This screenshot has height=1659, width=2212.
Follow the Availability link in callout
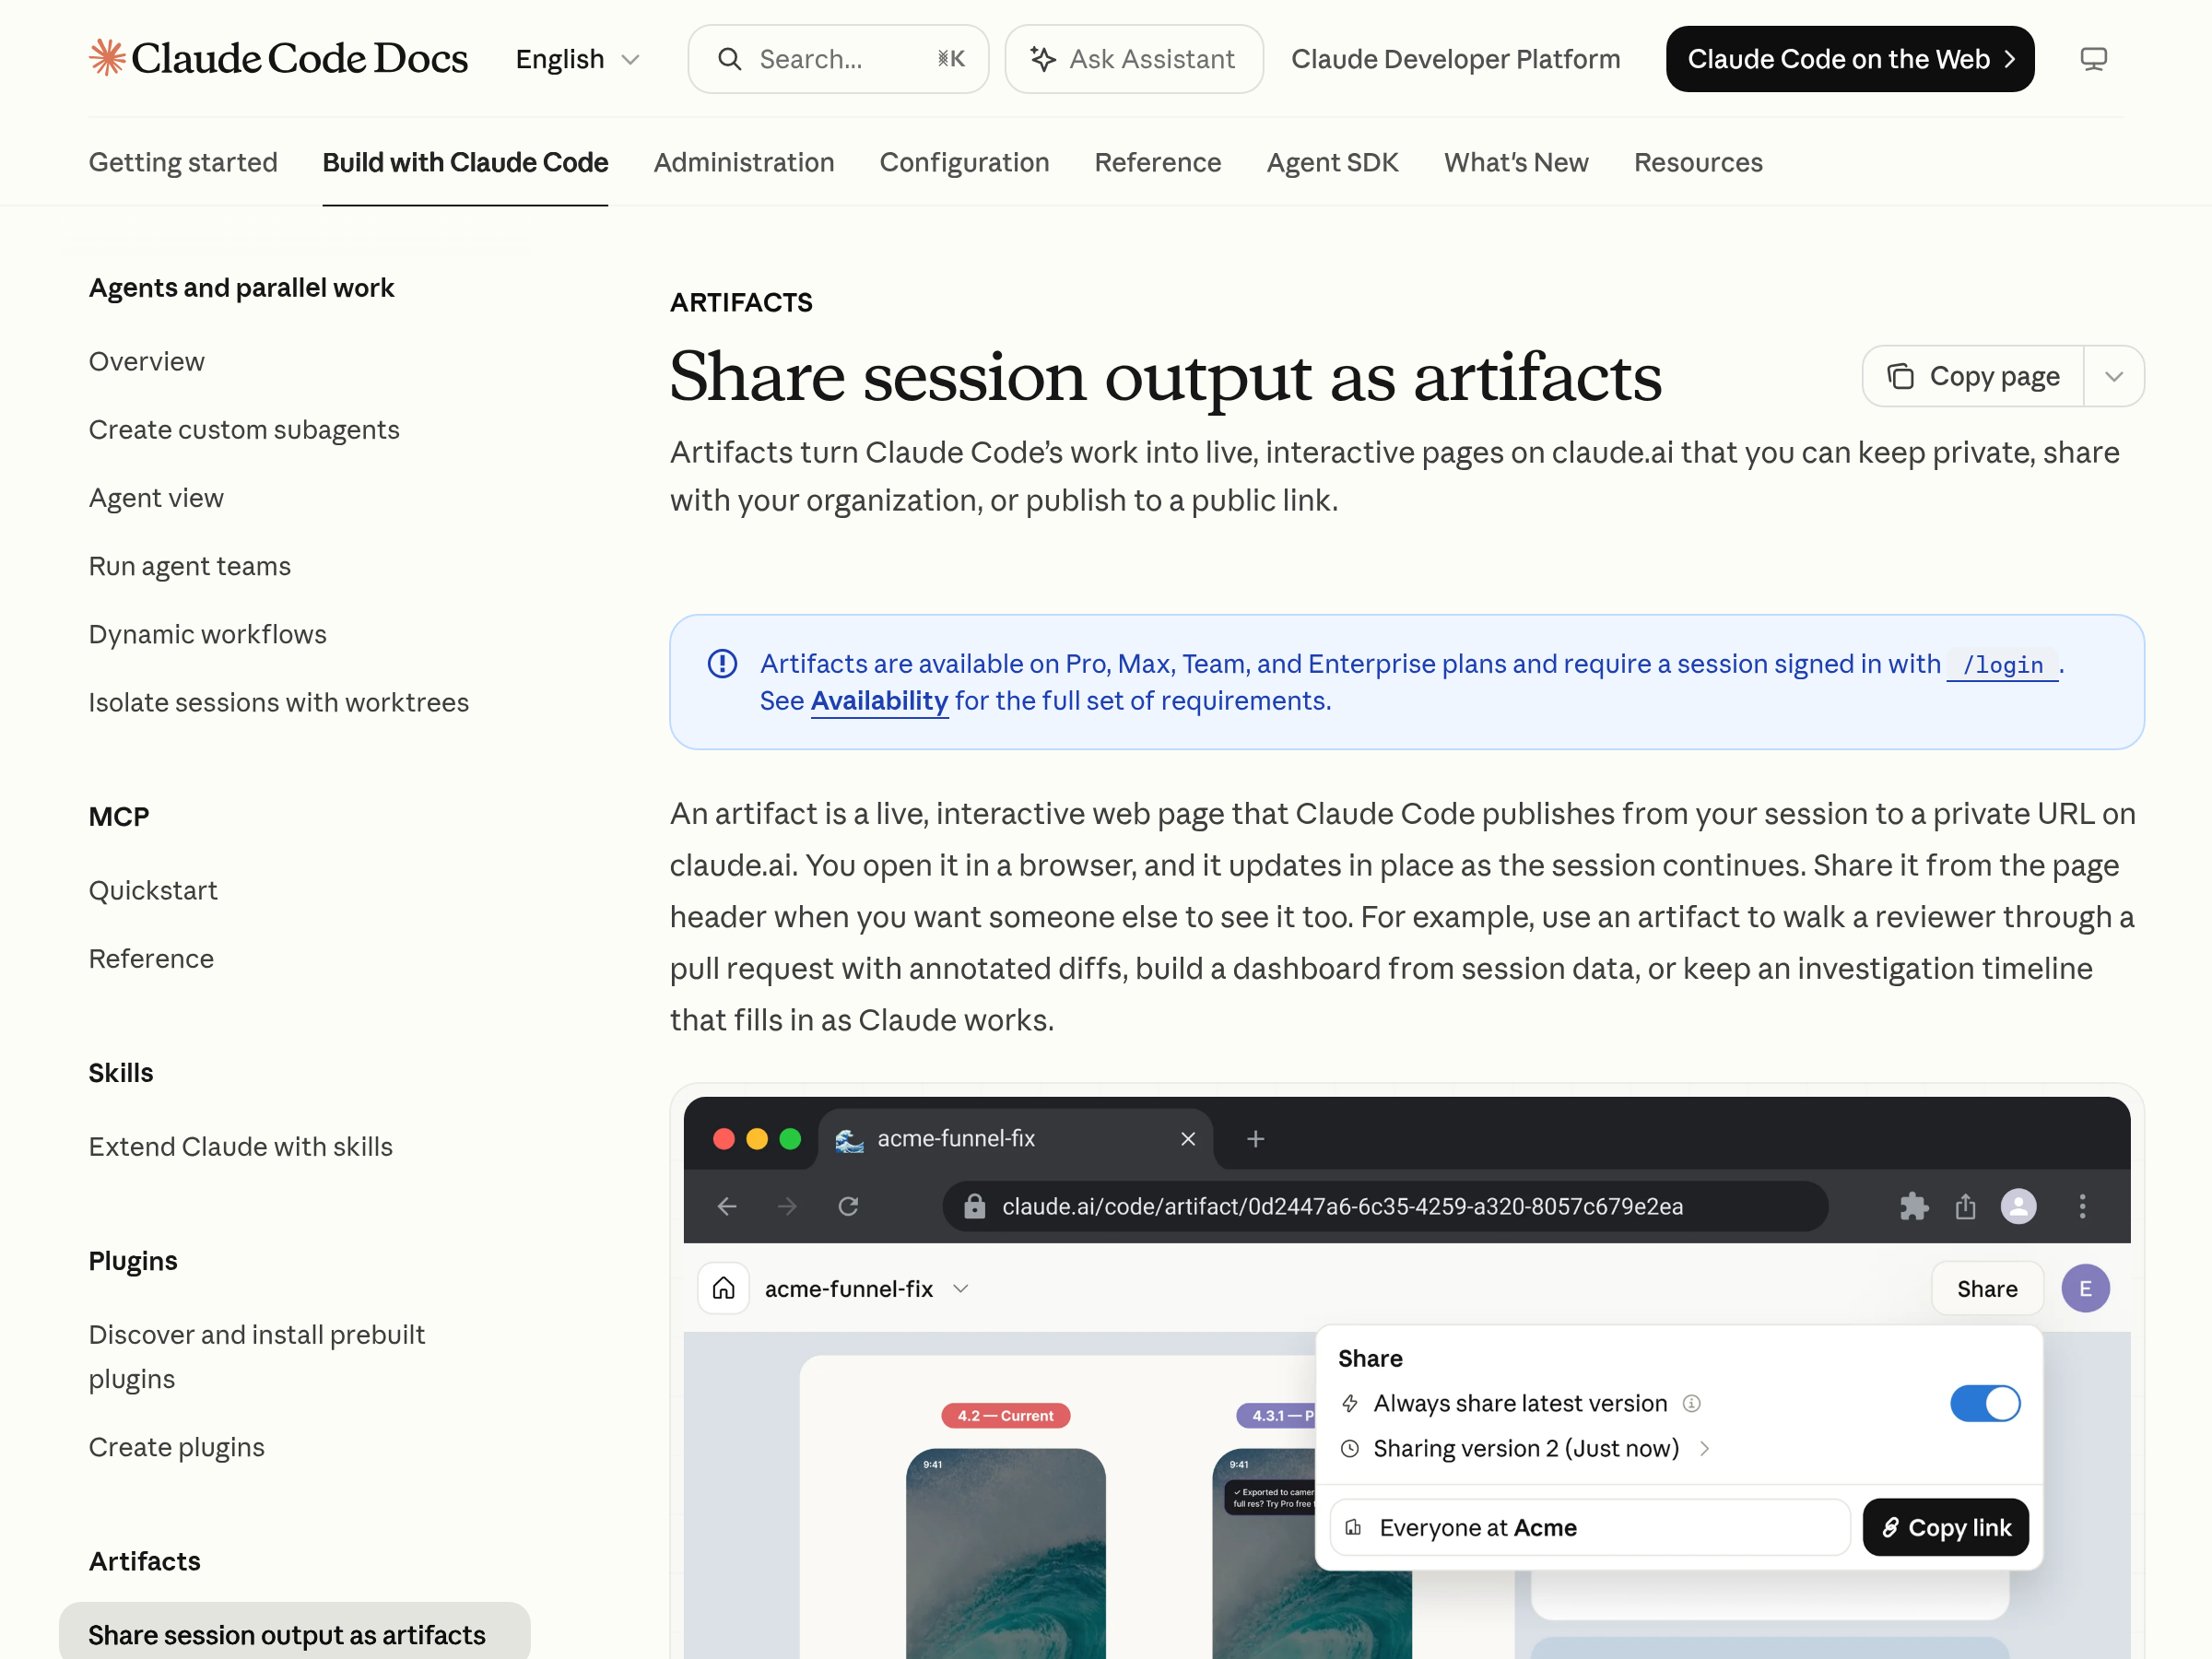879,701
